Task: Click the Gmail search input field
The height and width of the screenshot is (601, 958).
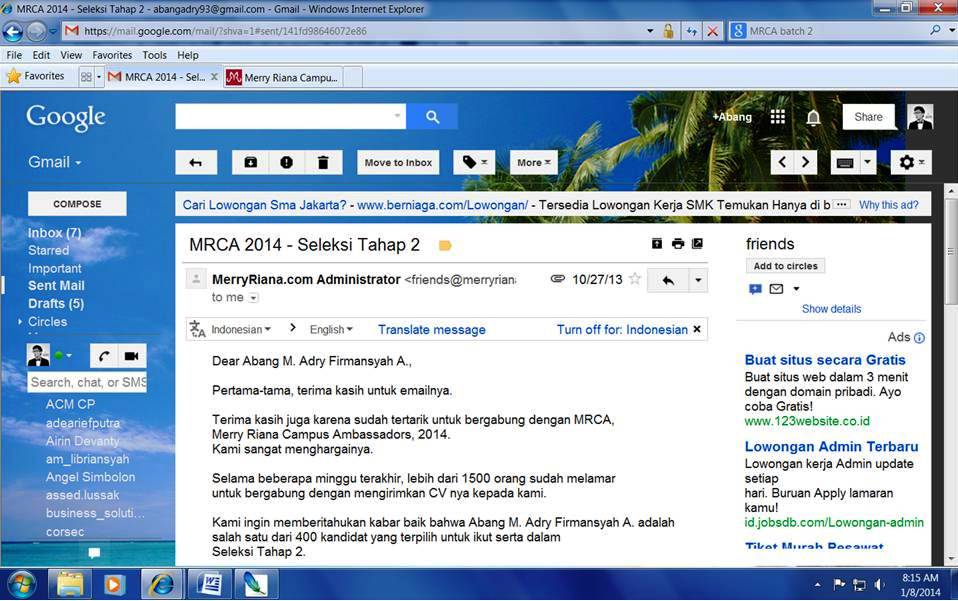Action: coord(291,116)
